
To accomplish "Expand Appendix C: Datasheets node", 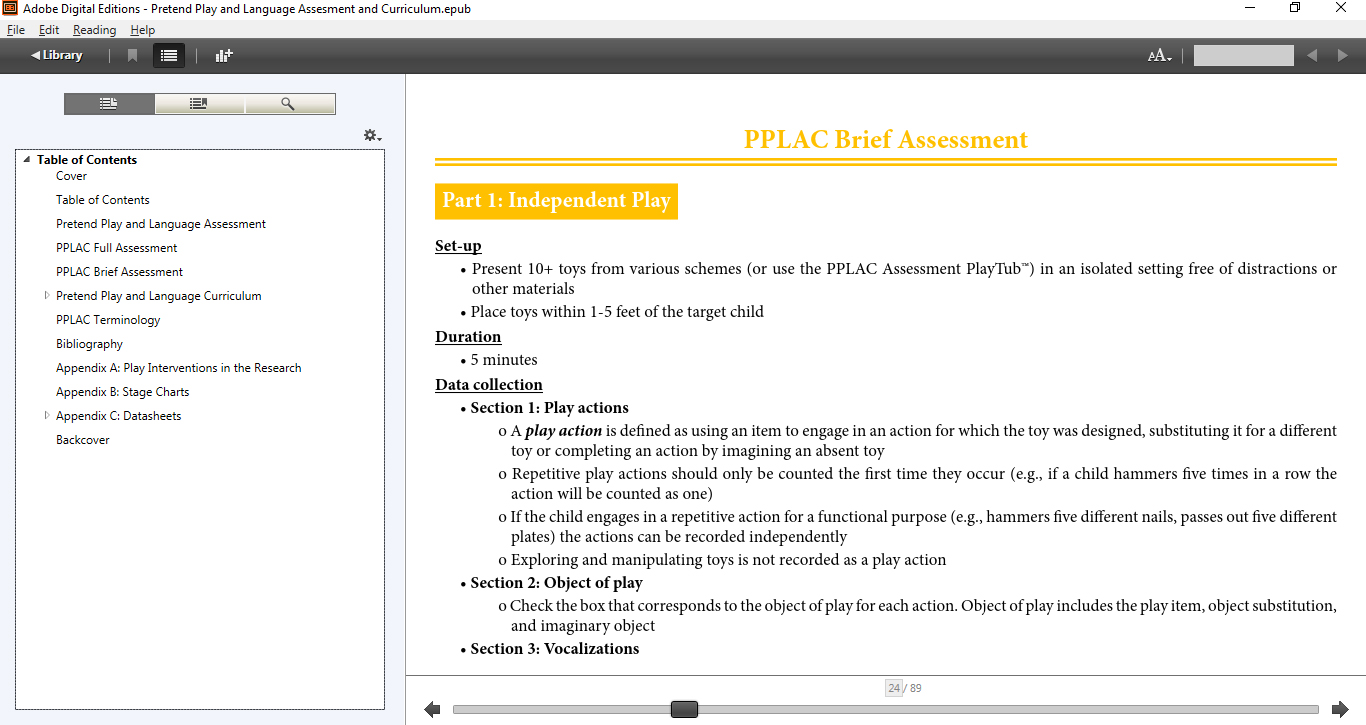I will tap(47, 416).
